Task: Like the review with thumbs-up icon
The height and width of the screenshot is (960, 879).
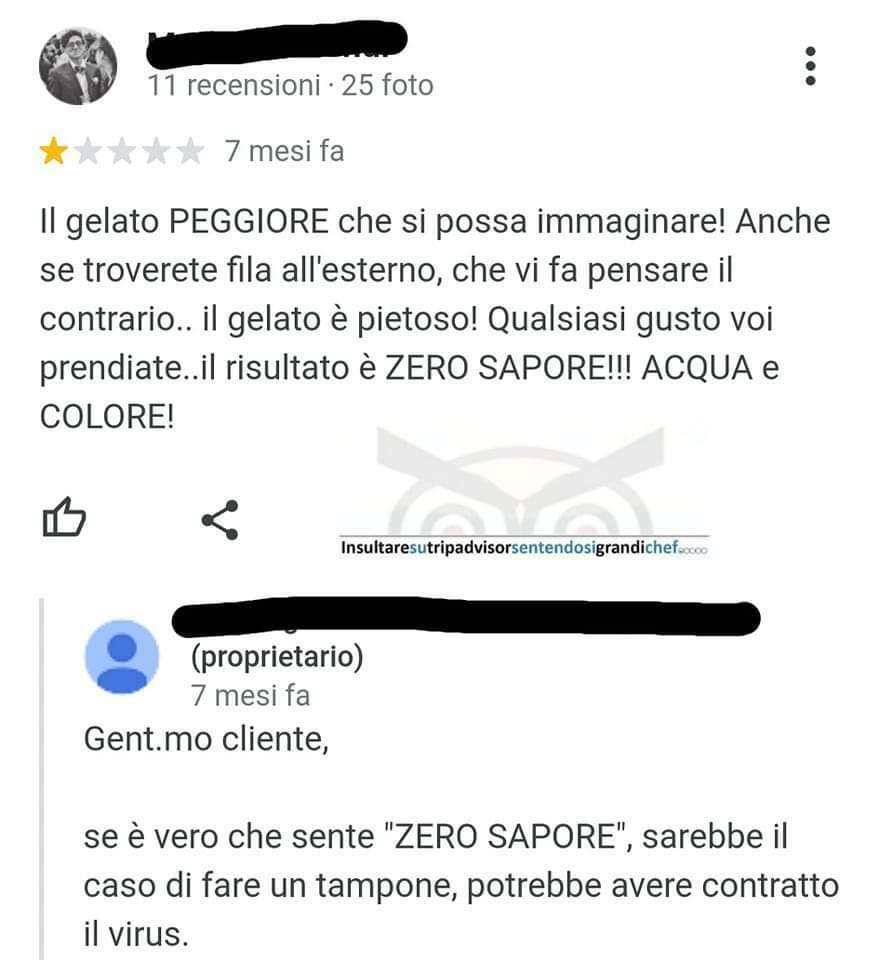Action: pos(64,517)
